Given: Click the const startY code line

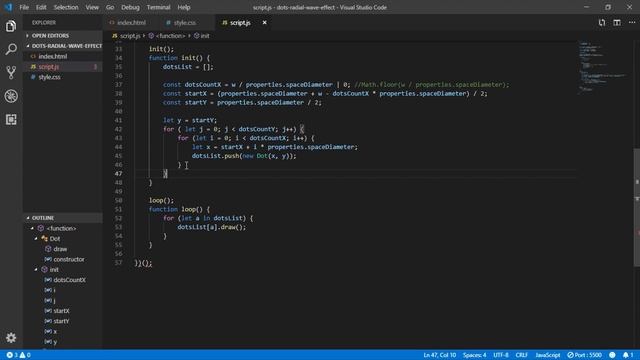Looking at the screenshot, I should point(242,102).
